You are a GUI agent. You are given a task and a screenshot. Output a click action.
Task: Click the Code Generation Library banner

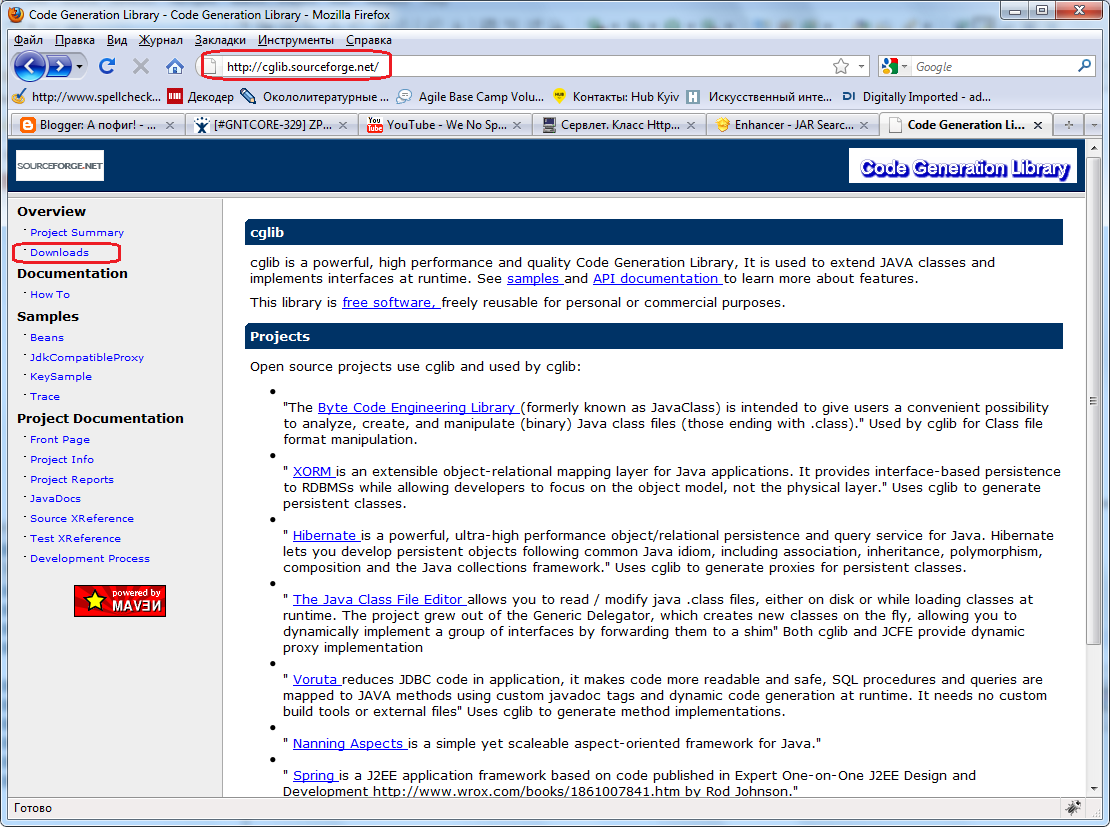[x=963, y=166]
